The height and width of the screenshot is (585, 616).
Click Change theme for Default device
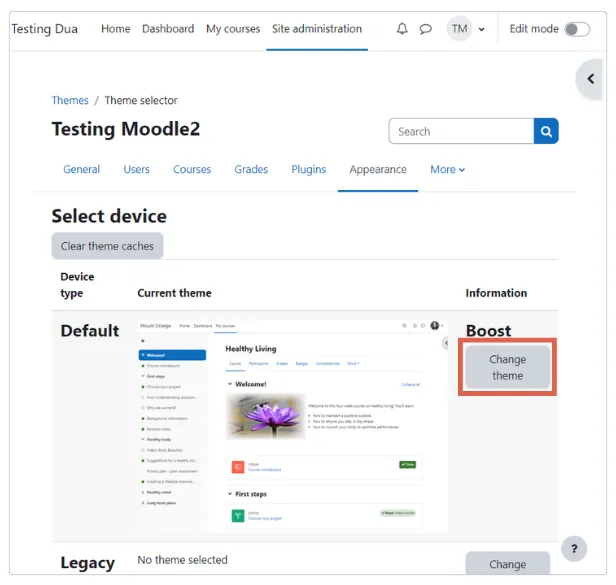coord(507,367)
